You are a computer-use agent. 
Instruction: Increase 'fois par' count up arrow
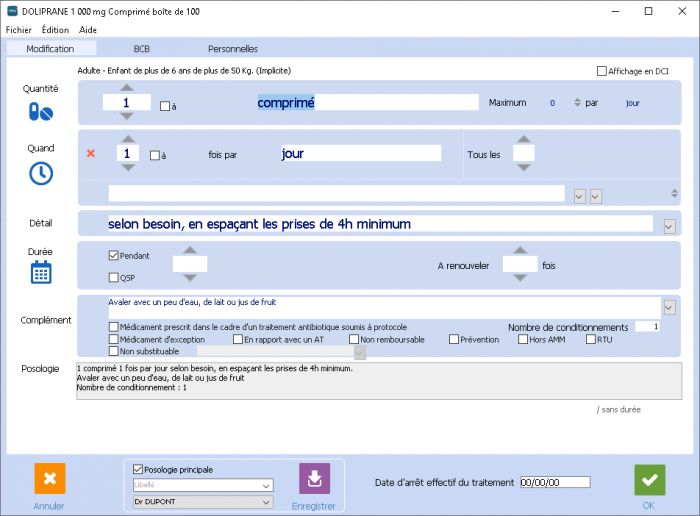click(128, 139)
